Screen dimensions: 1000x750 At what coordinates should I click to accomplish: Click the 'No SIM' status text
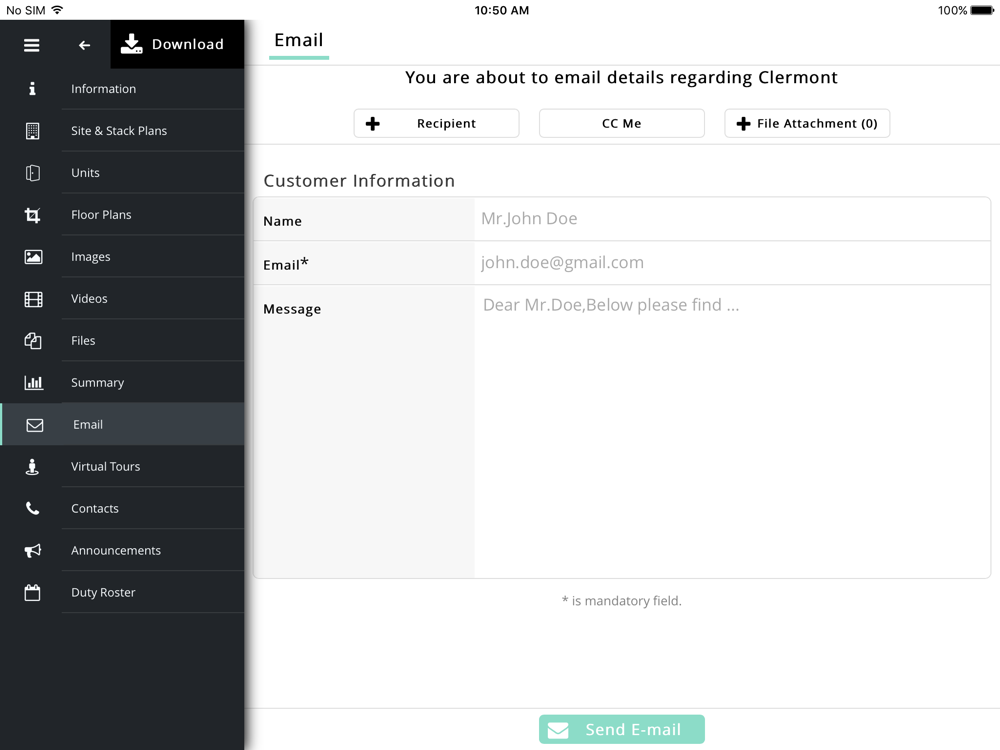tap(26, 10)
